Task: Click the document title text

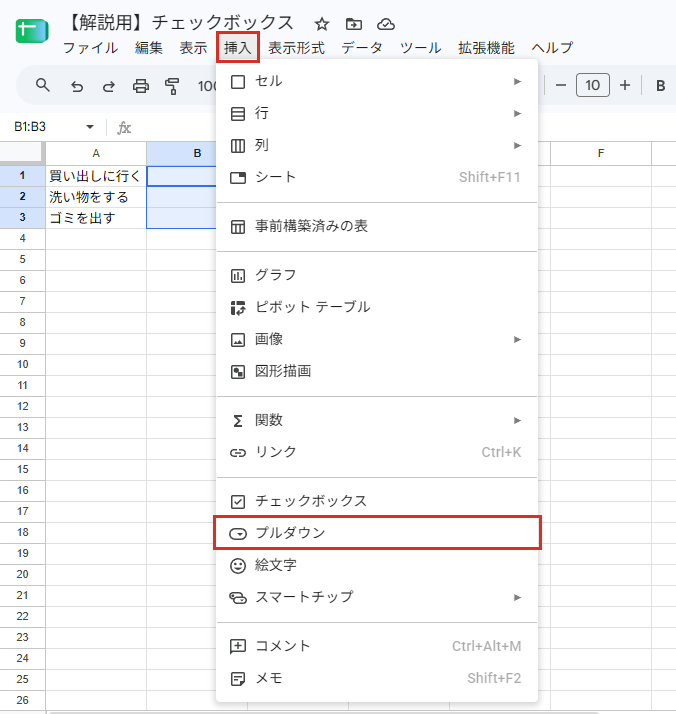Action: 180,23
